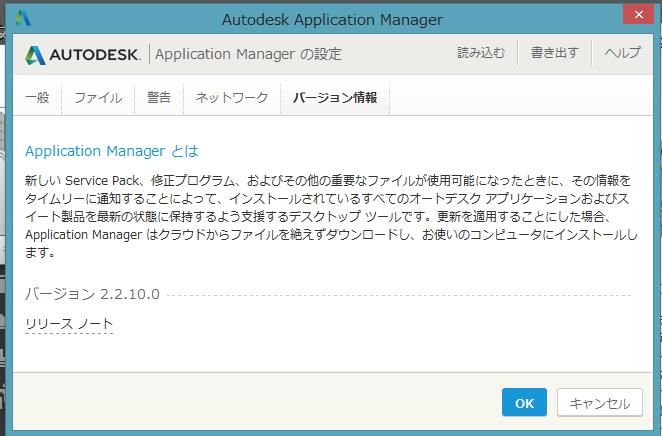Select the 警告 tab
662x436 pixels.
pos(159,97)
